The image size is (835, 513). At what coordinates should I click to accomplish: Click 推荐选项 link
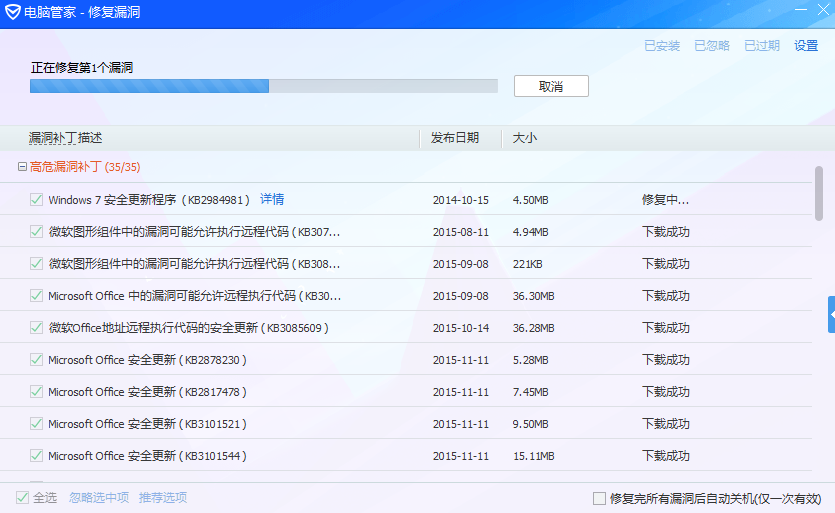[x=163, y=497]
